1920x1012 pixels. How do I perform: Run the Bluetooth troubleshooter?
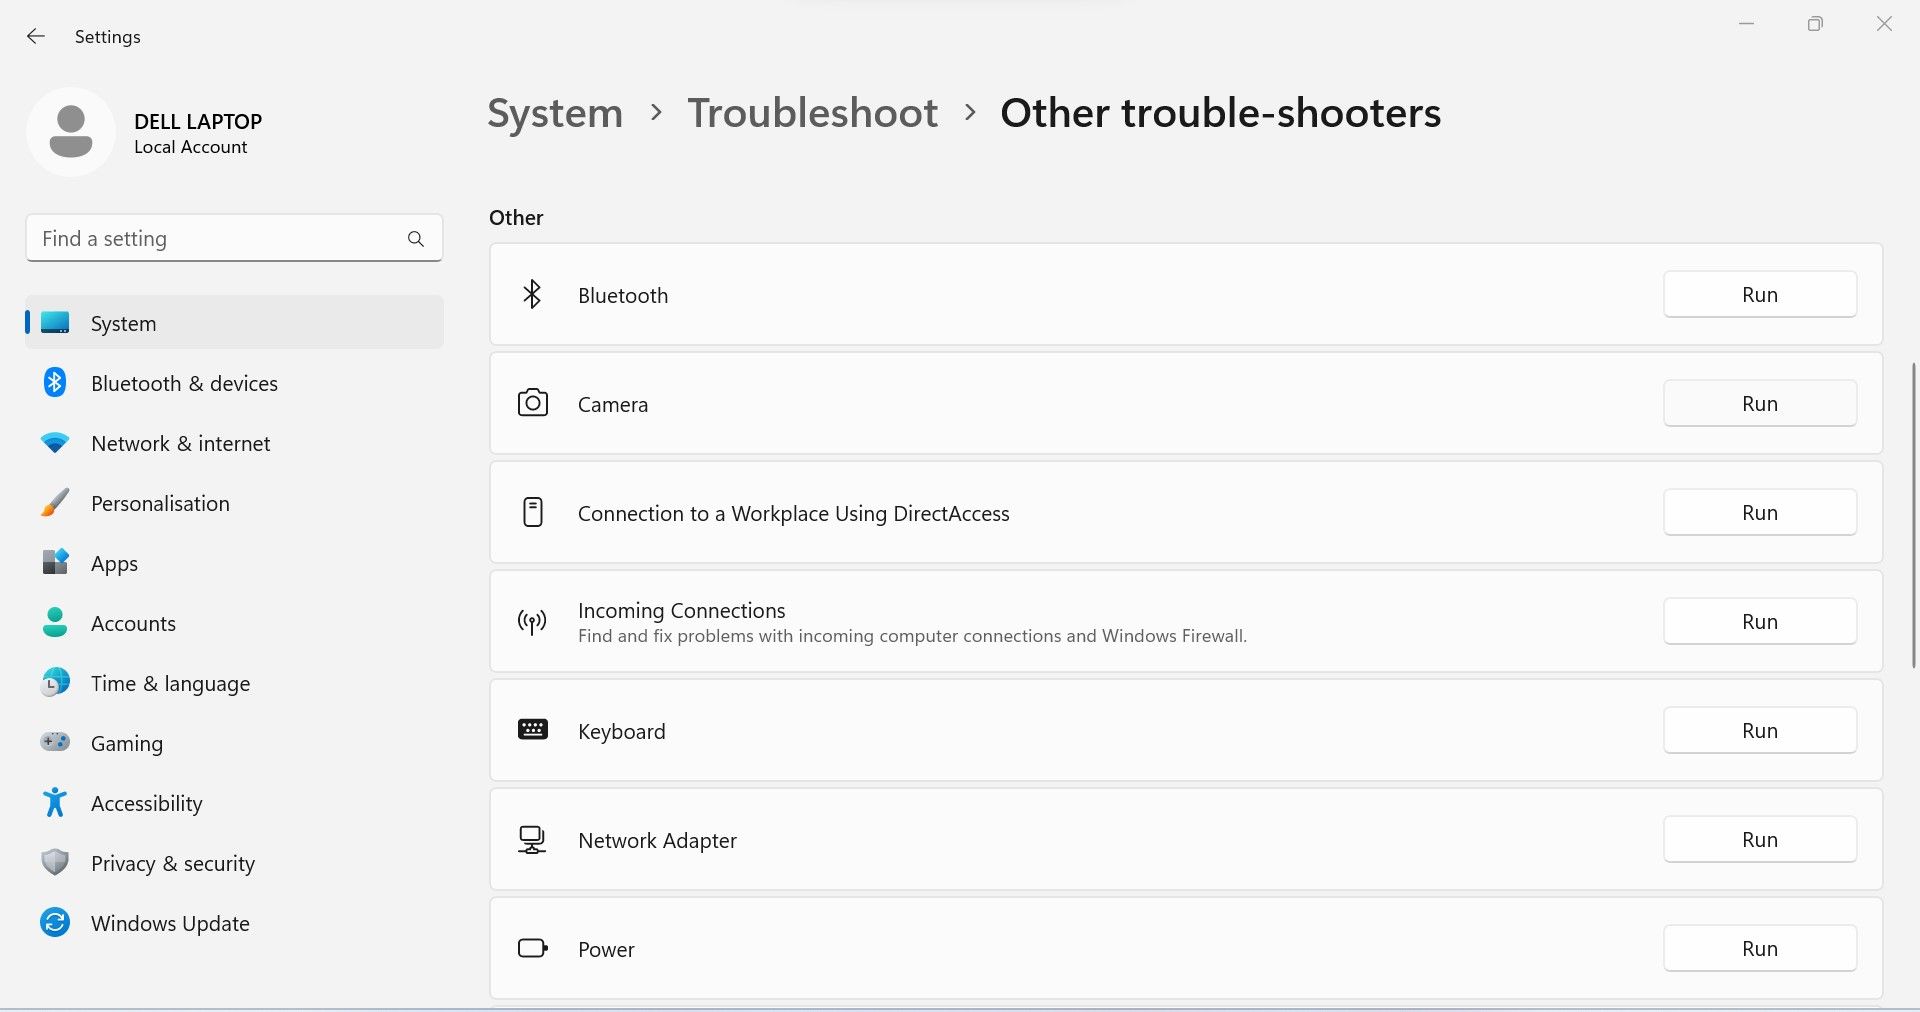[1759, 295]
